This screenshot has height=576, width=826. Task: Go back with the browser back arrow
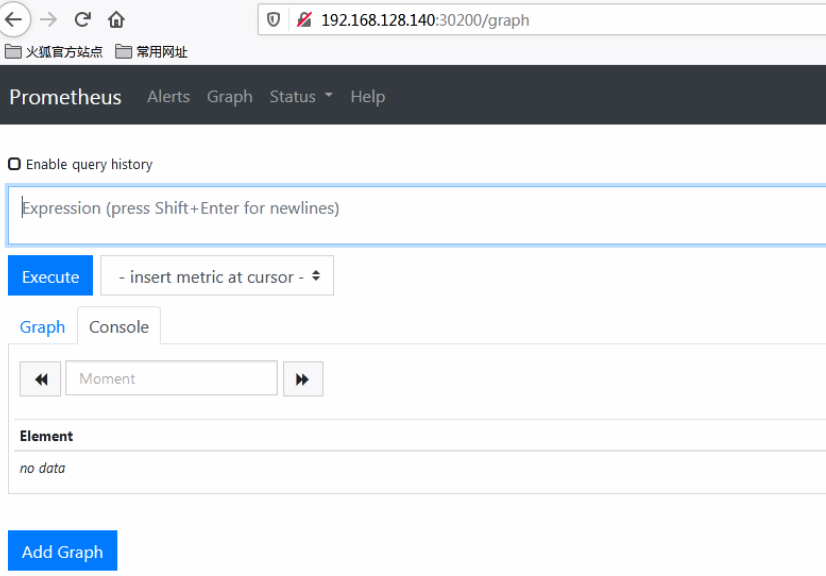[14, 20]
